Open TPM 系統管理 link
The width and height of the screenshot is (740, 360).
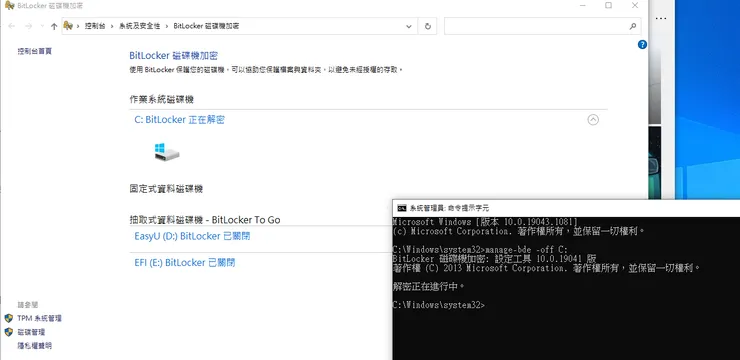(x=40, y=318)
